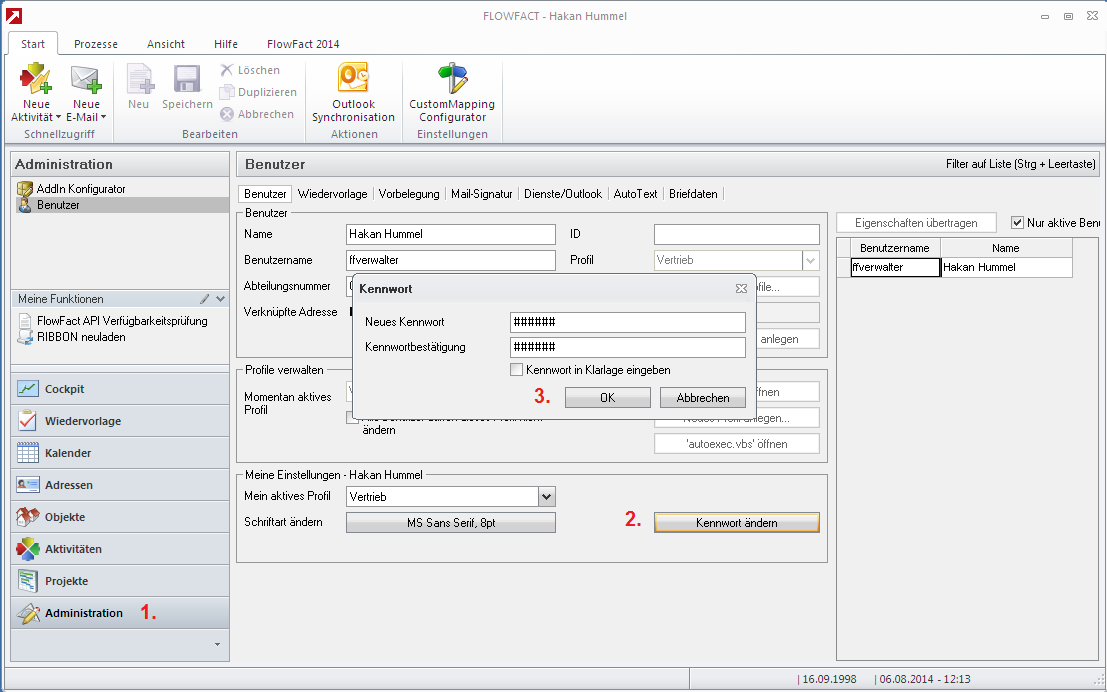The width and height of the screenshot is (1107, 692).
Task: Open the Profil dropdown
Action: coord(810,260)
